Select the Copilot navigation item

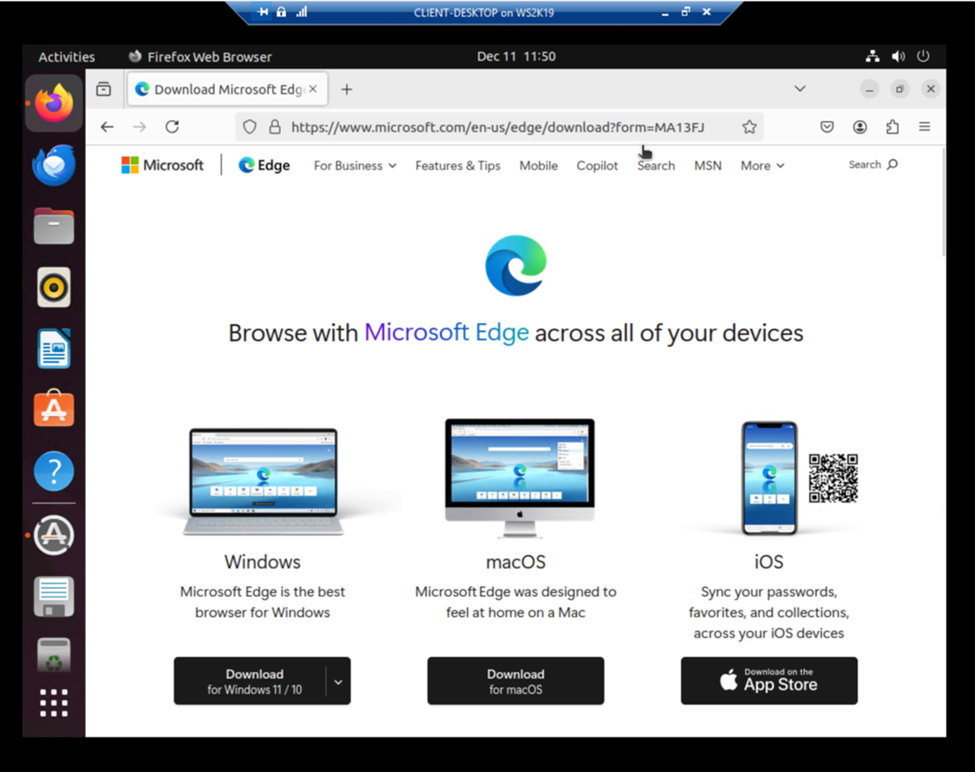(x=597, y=166)
